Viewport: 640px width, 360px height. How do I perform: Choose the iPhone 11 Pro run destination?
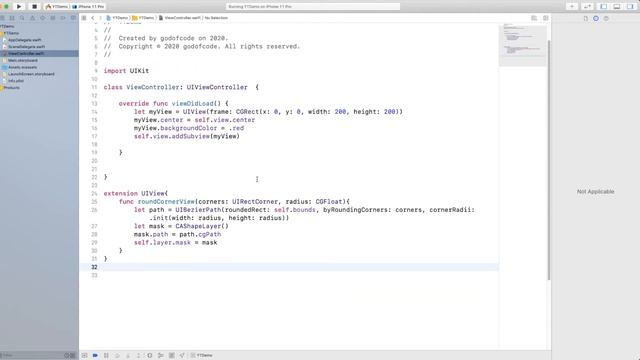tap(89, 7)
